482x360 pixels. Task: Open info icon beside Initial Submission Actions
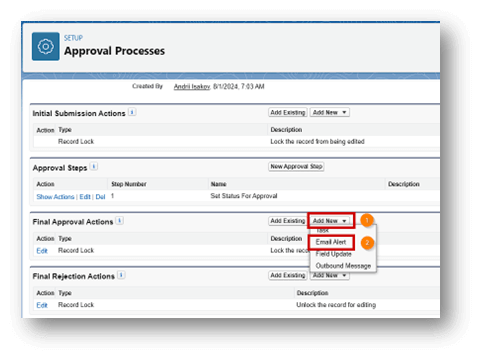click(x=132, y=112)
